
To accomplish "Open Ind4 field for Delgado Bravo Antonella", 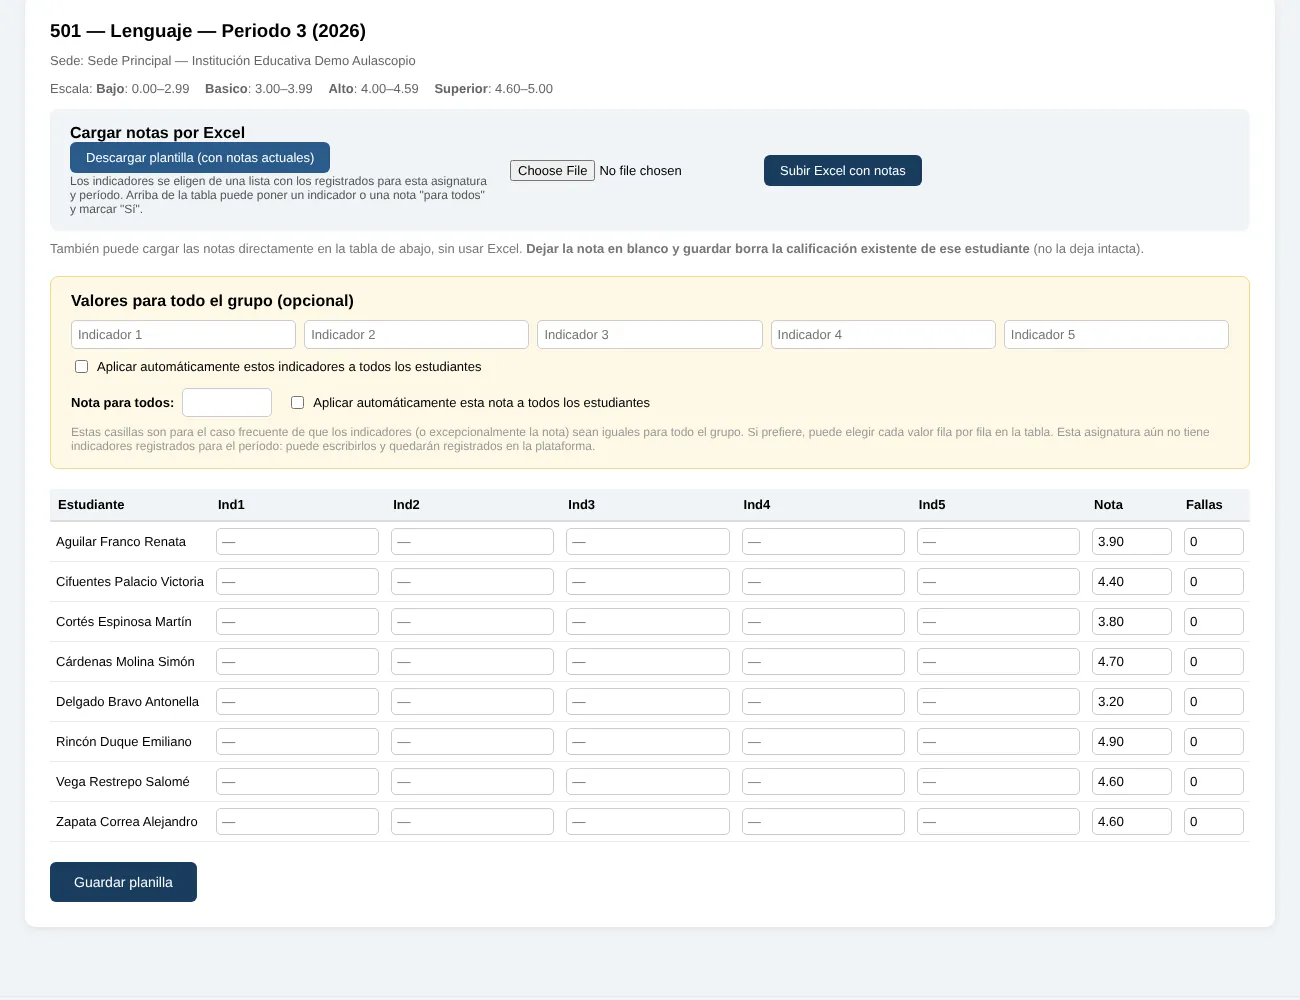I will (x=823, y=702).
